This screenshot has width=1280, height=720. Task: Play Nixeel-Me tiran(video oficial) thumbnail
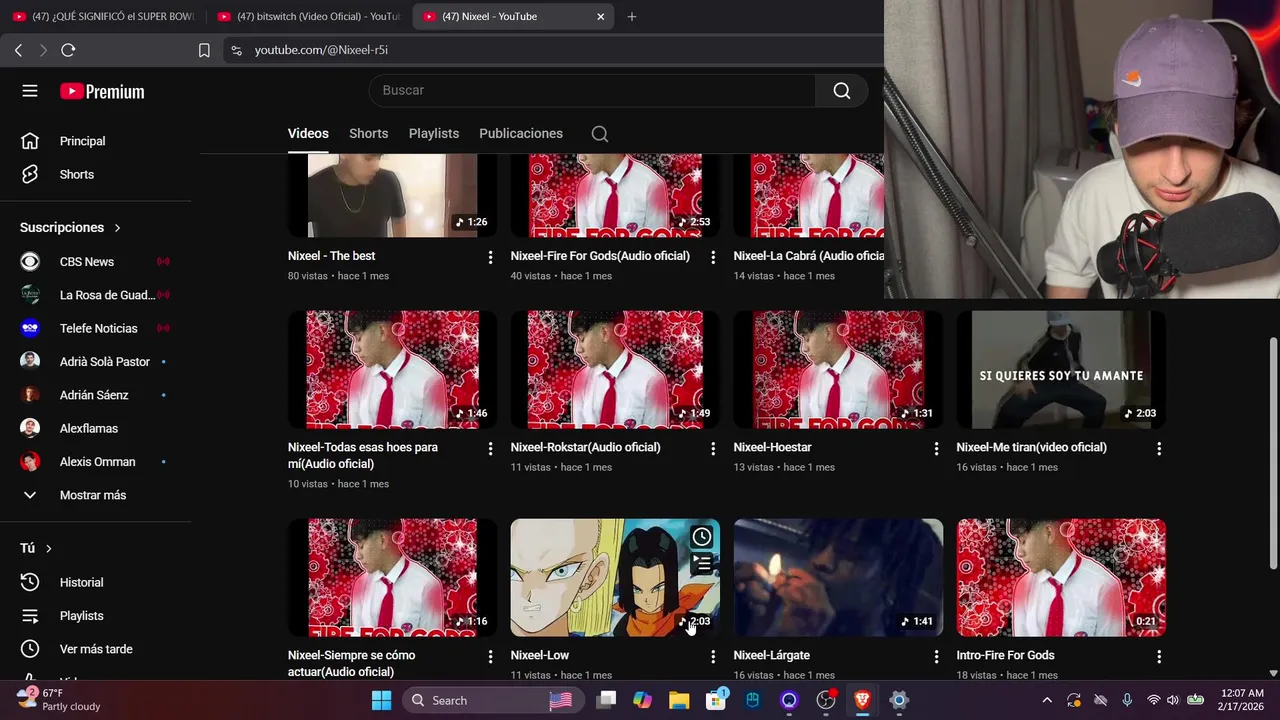coord(1061,370)
